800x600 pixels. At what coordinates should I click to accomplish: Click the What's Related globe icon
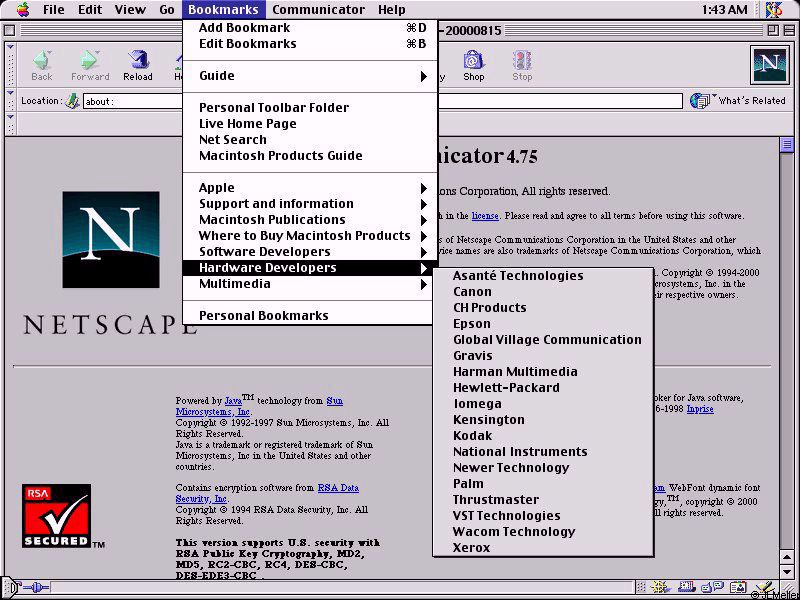(699, 101)
